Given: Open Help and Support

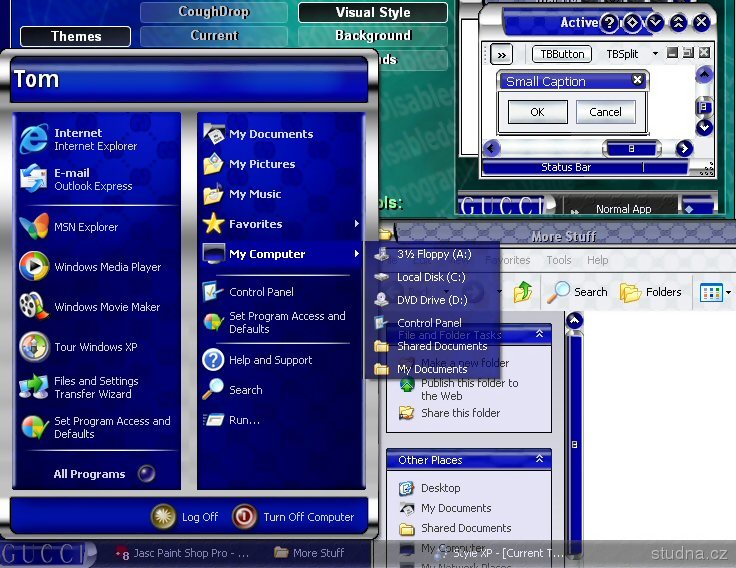Looking at the screenshot, I should (270, 360).
